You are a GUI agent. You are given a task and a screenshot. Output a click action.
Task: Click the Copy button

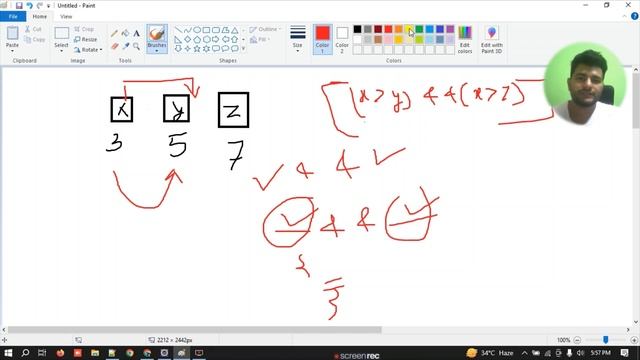pos(34,40)
